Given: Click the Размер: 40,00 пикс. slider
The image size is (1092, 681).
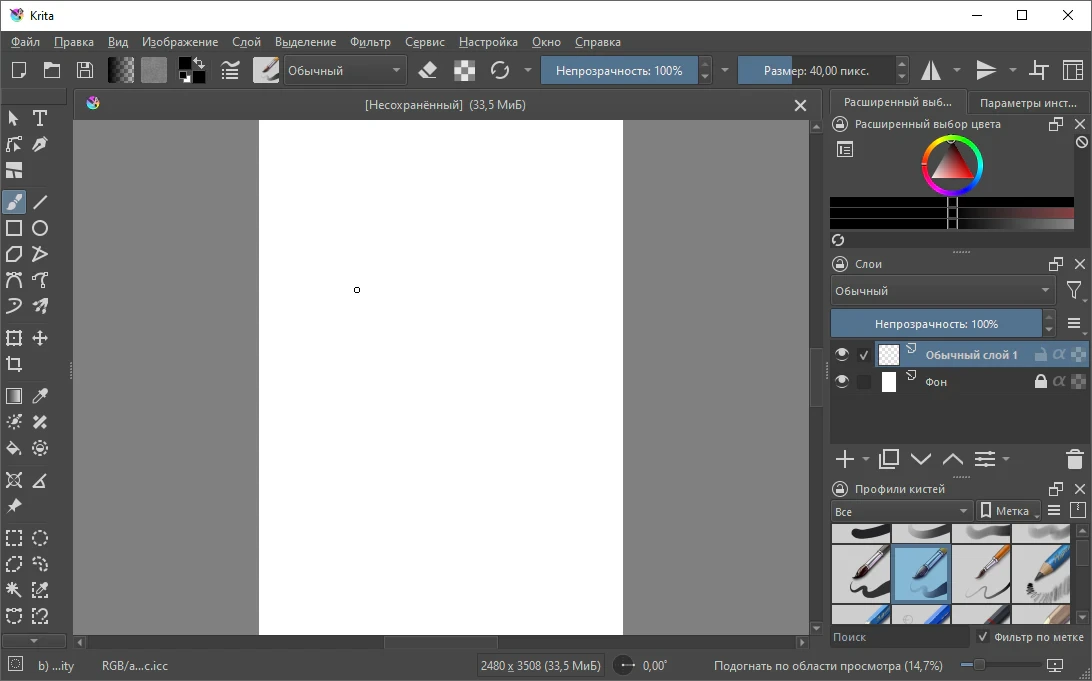Looking at the screenshot, I should tap(816, 70).
